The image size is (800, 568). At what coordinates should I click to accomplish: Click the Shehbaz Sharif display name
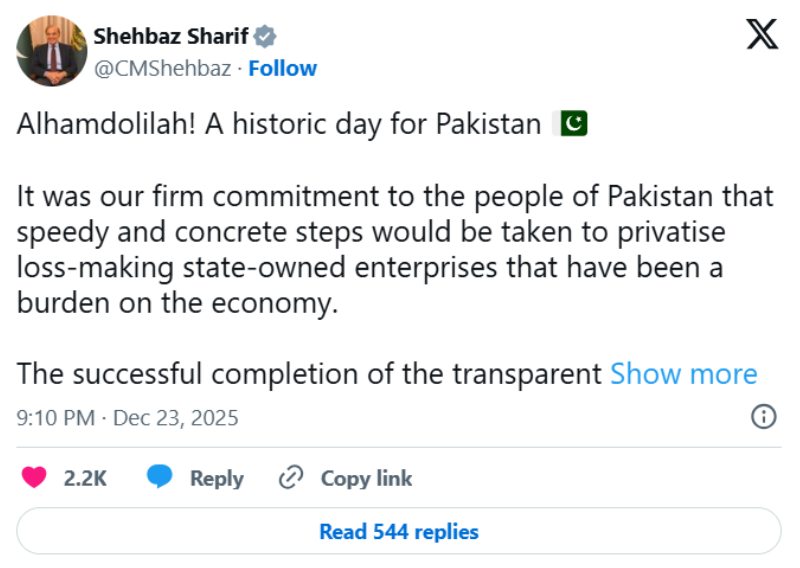click(x=171, y=37)
